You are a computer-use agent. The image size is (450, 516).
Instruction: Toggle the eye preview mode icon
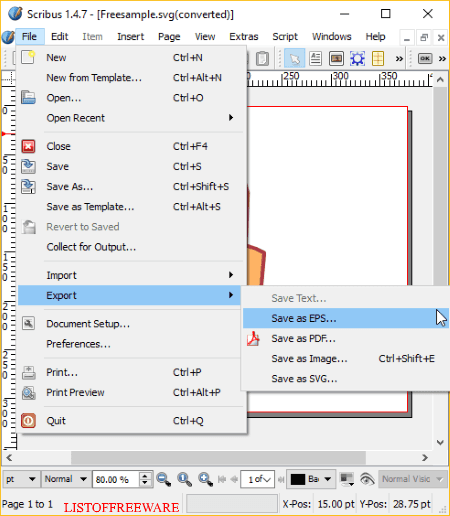pyautogui.click(x=367, y=479)
